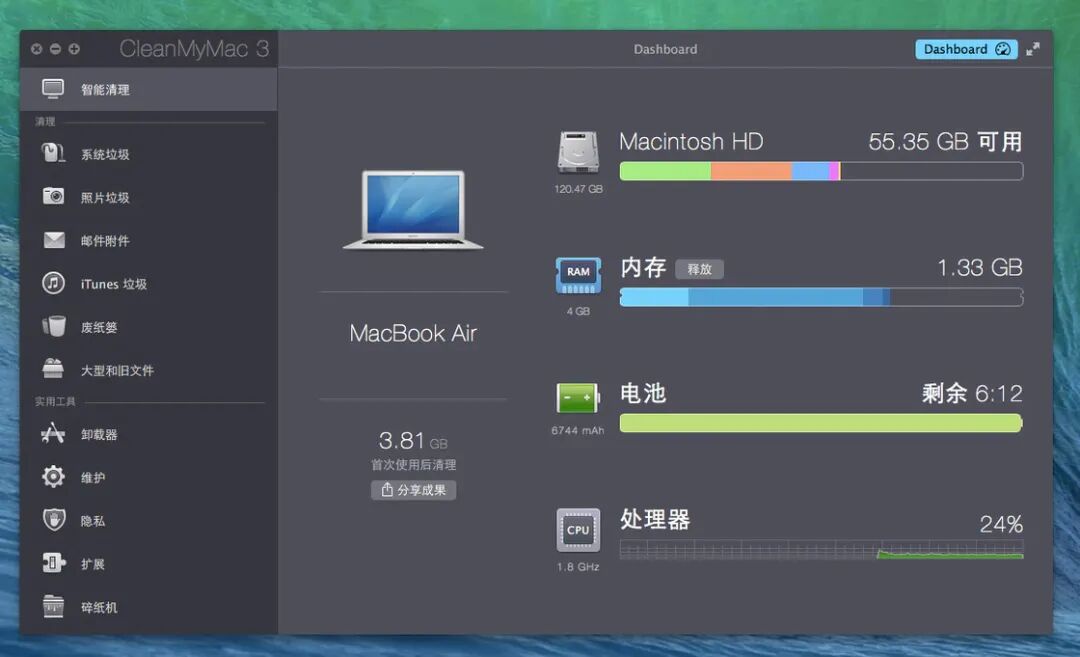The height and width of the screenshot is (657, 1080).
Task: Click the RAM chip icon
Action: click(x=579, y=275)
